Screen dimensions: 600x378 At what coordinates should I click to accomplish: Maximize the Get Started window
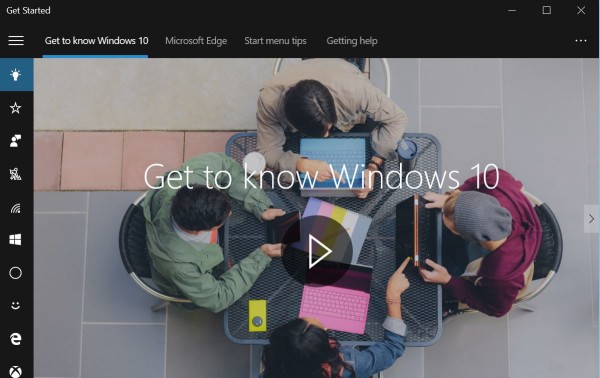click(x=547, y=10)
